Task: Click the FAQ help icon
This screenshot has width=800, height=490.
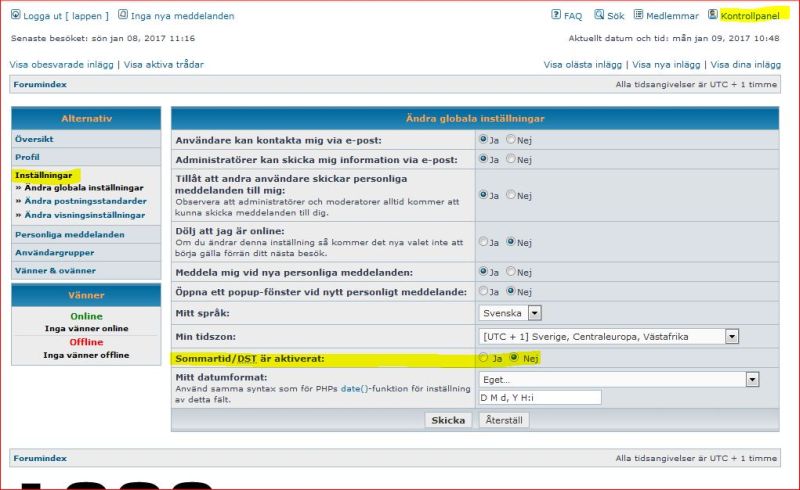Action: click(556, 16)
